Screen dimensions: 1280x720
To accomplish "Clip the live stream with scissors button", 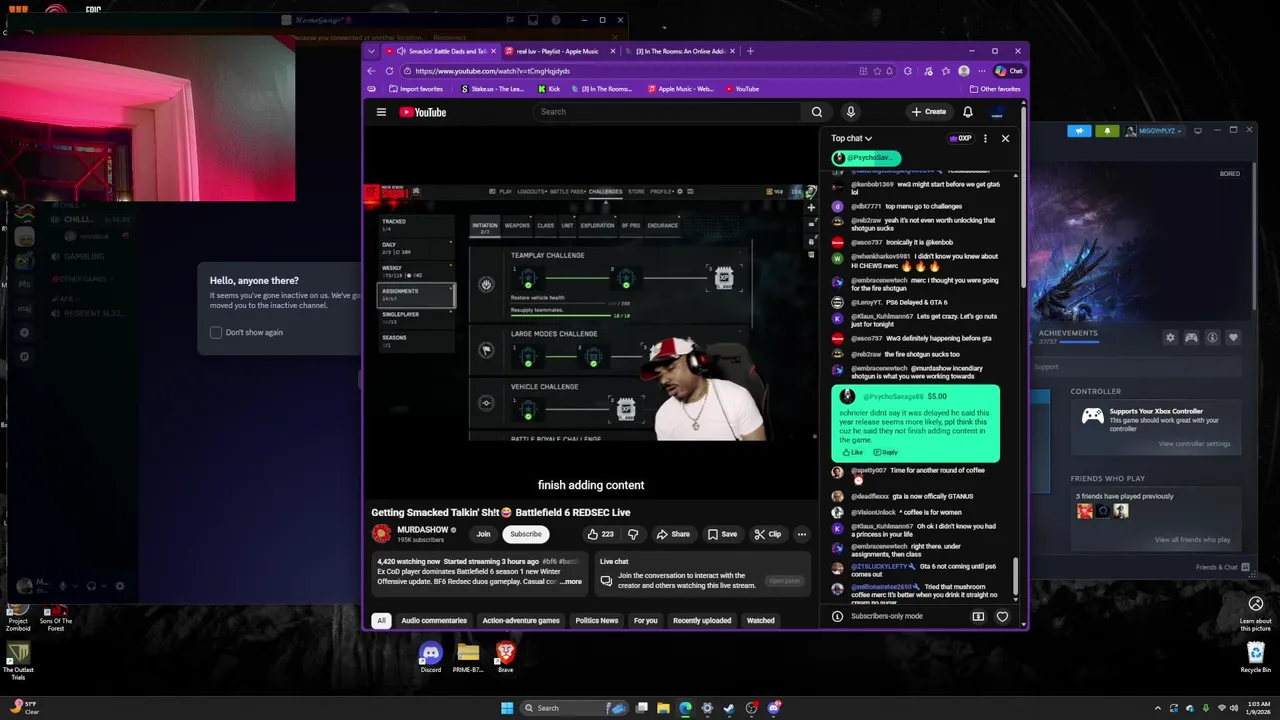I will click(768, 534).
